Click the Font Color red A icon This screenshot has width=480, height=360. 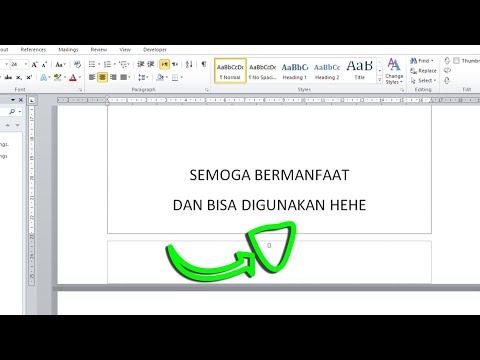point(73,78)
